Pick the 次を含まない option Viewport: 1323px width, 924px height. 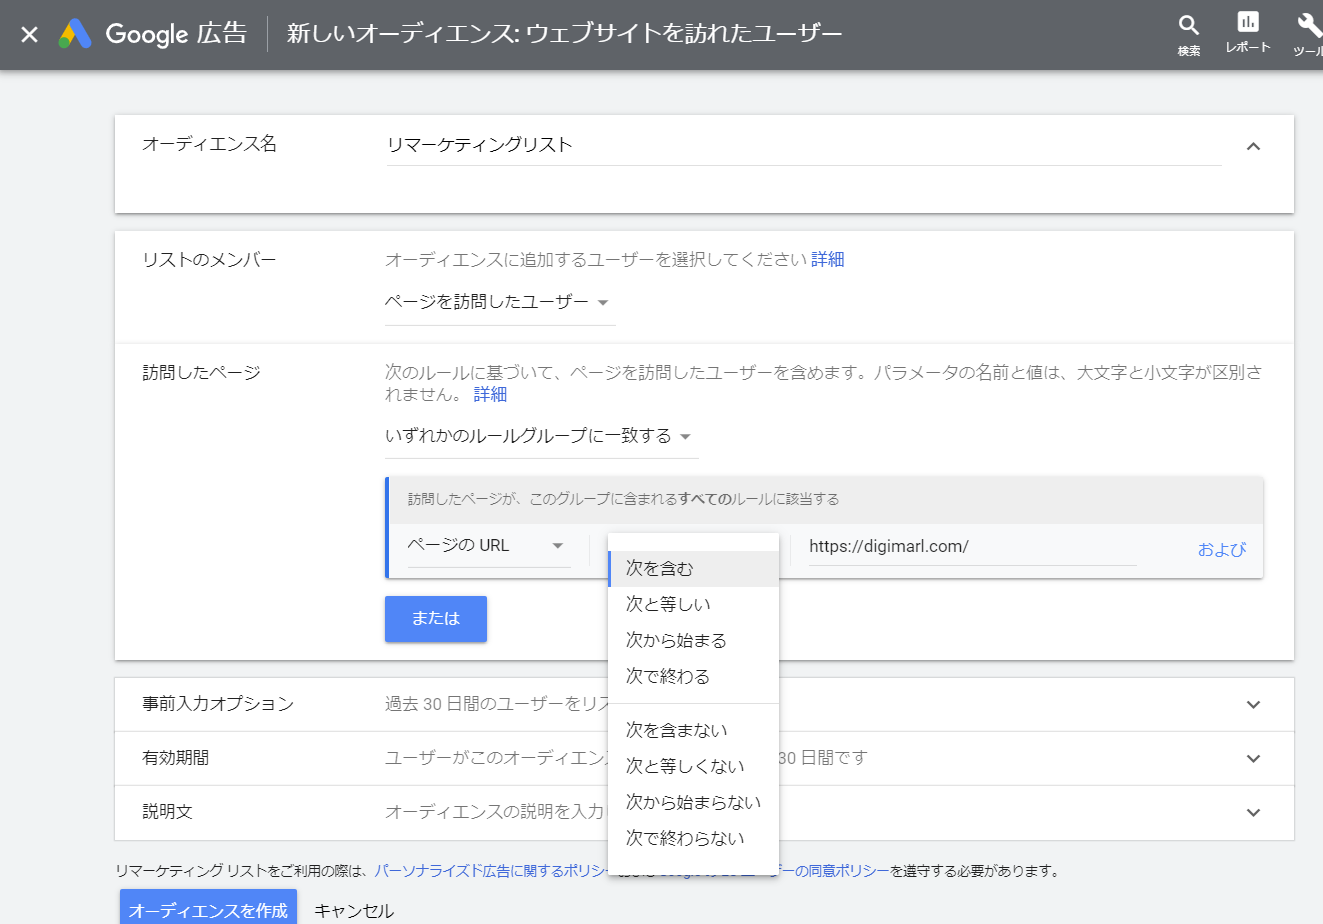(x=693, y=731)
